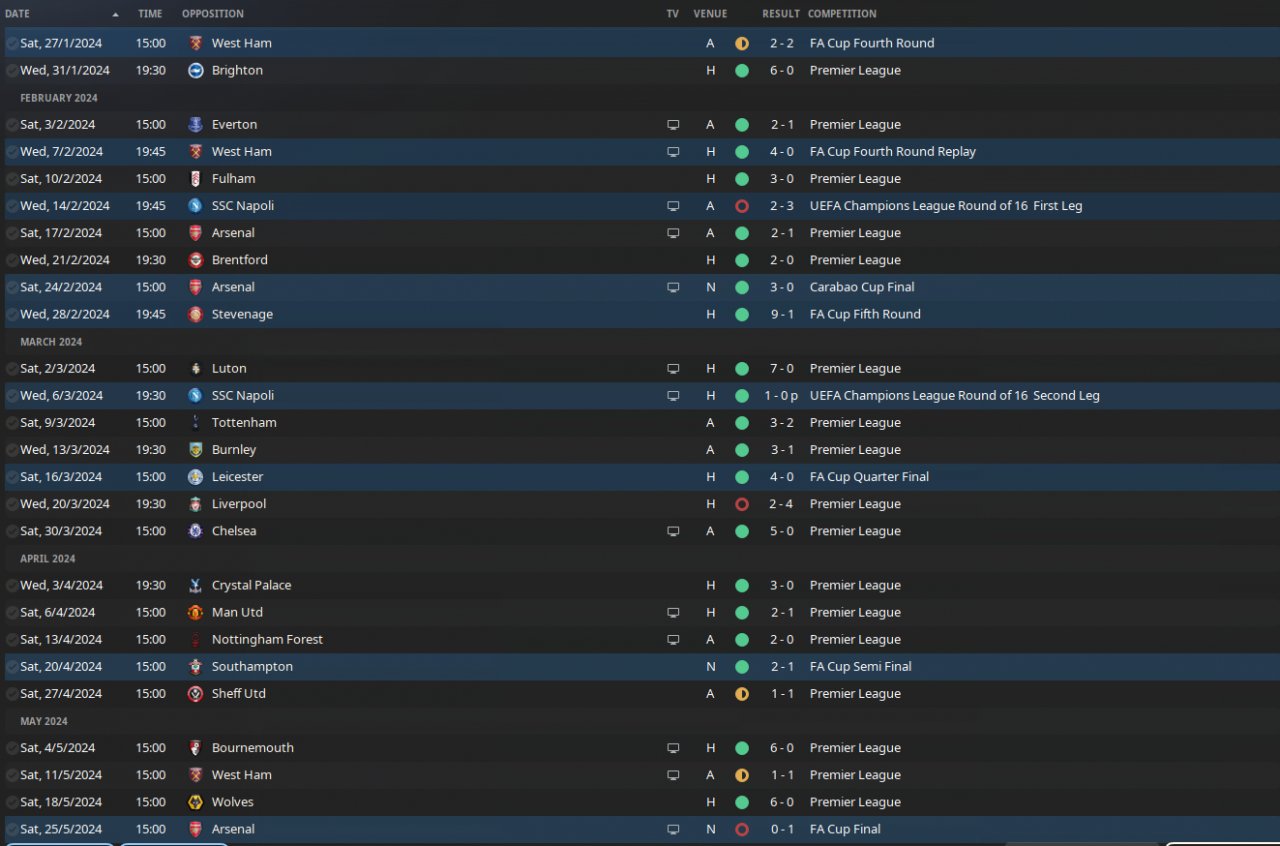Click the OPPOSITION column header
Viewport: 1280px width, 846px height.
point(212,14)
